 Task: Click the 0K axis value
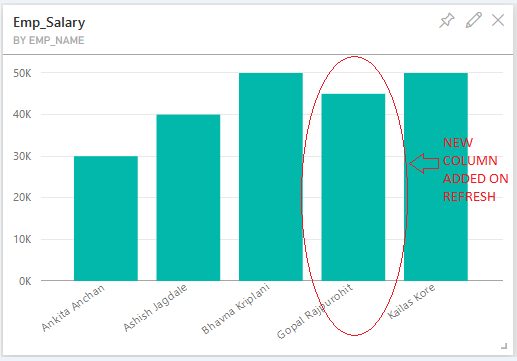25,281
